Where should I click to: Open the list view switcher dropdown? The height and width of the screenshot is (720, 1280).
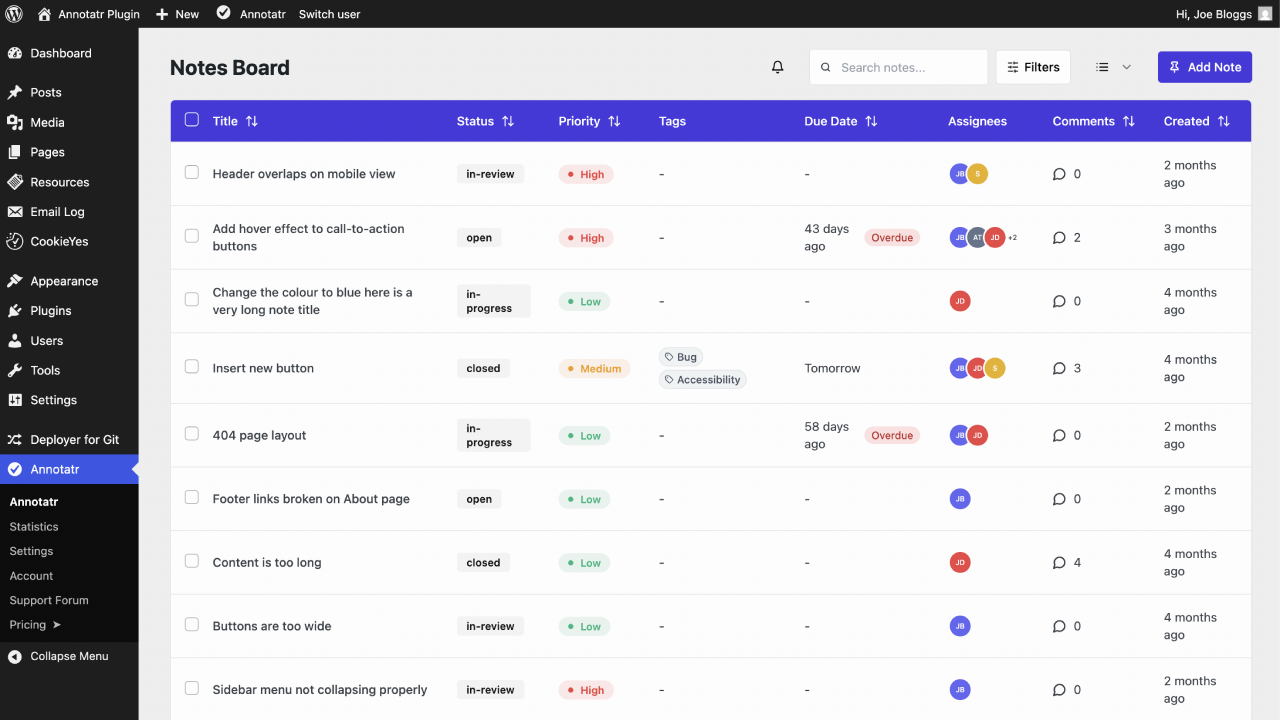point(1113,67)
